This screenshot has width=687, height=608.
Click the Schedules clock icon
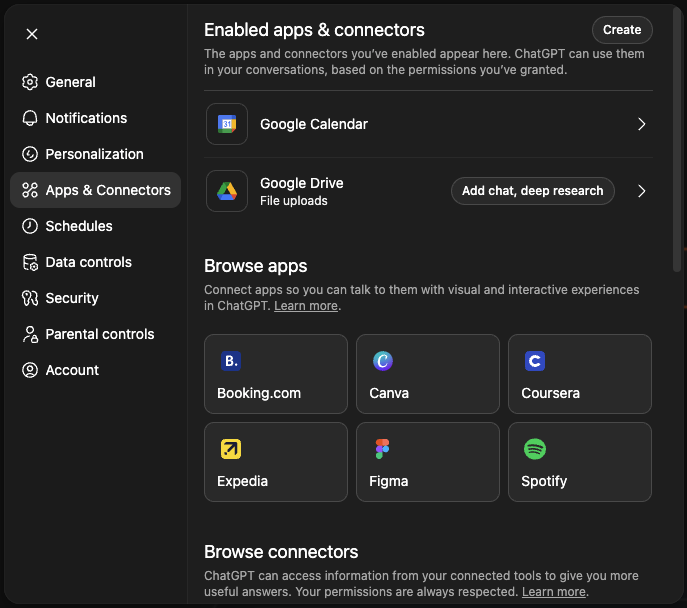[30, 226]
